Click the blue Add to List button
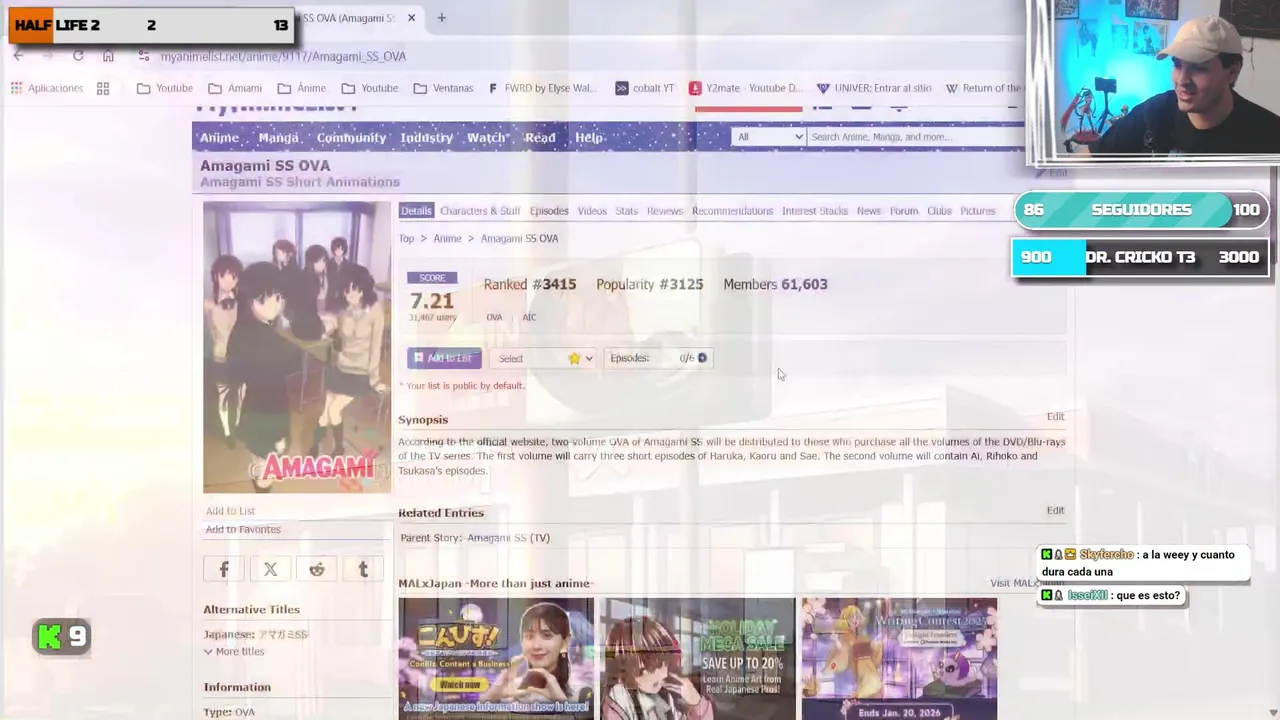The width and height of the screenshot is (1280, 720). click(444, 358)
